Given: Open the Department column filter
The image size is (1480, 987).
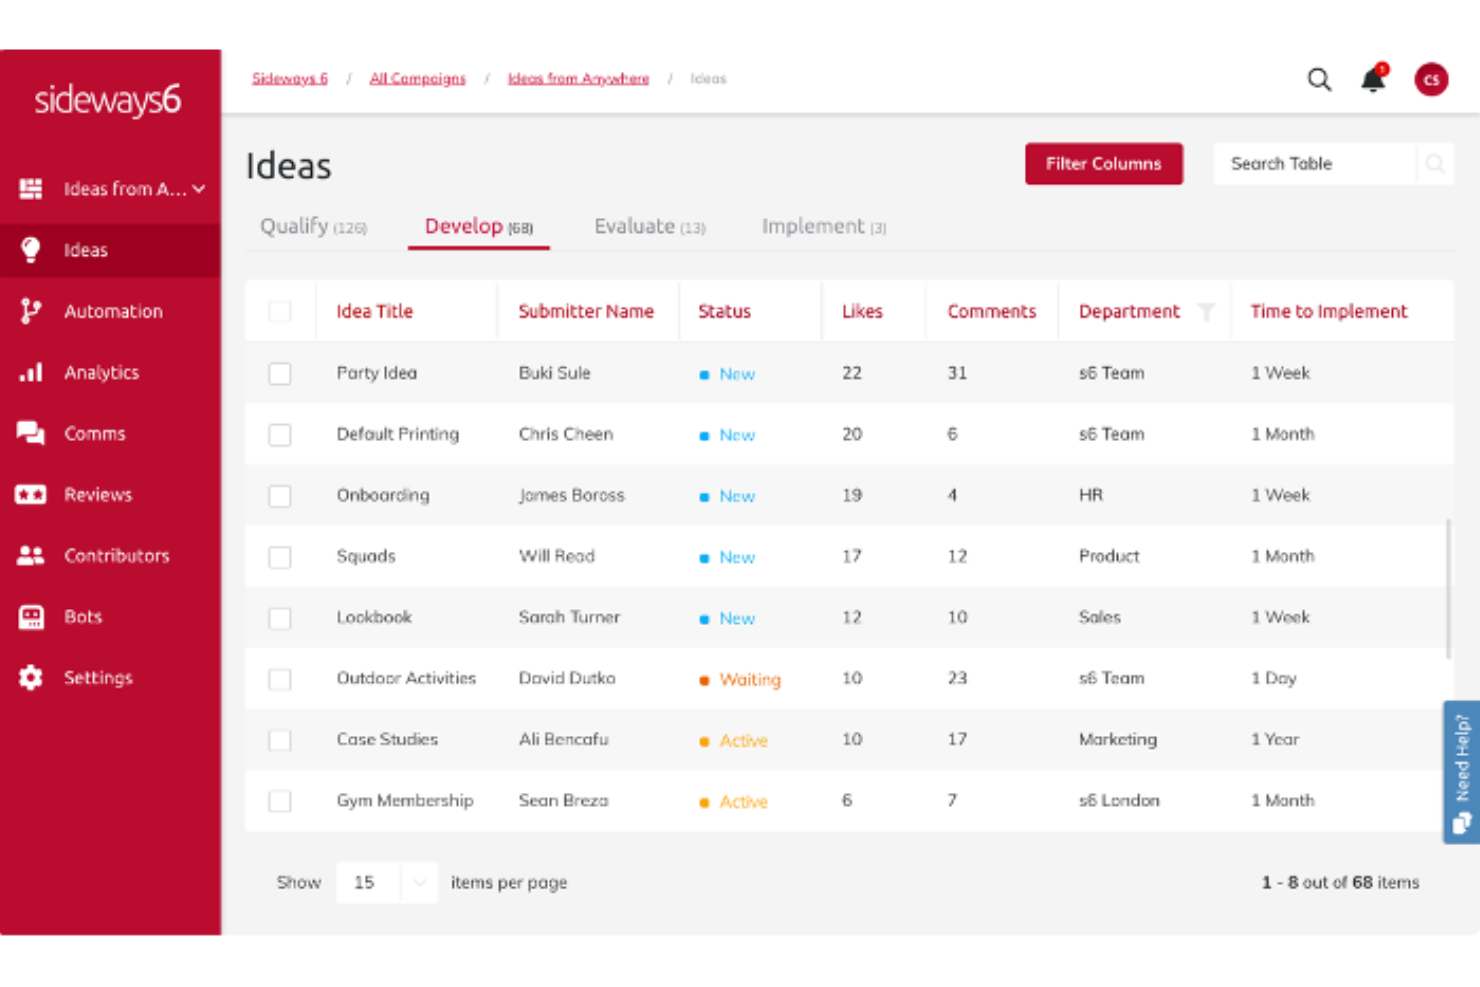Looking at the screenshot, I should coord(1209,311).
